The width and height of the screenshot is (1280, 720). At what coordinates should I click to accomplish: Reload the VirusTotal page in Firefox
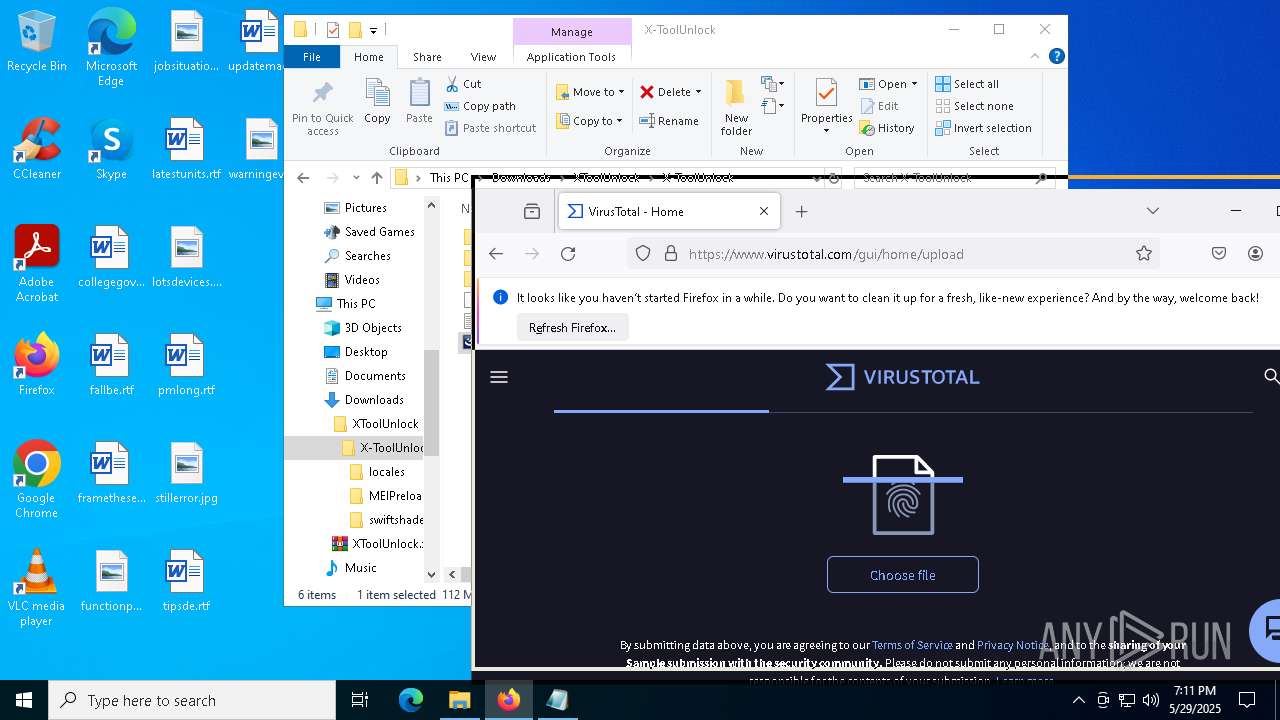pos(568,254)
